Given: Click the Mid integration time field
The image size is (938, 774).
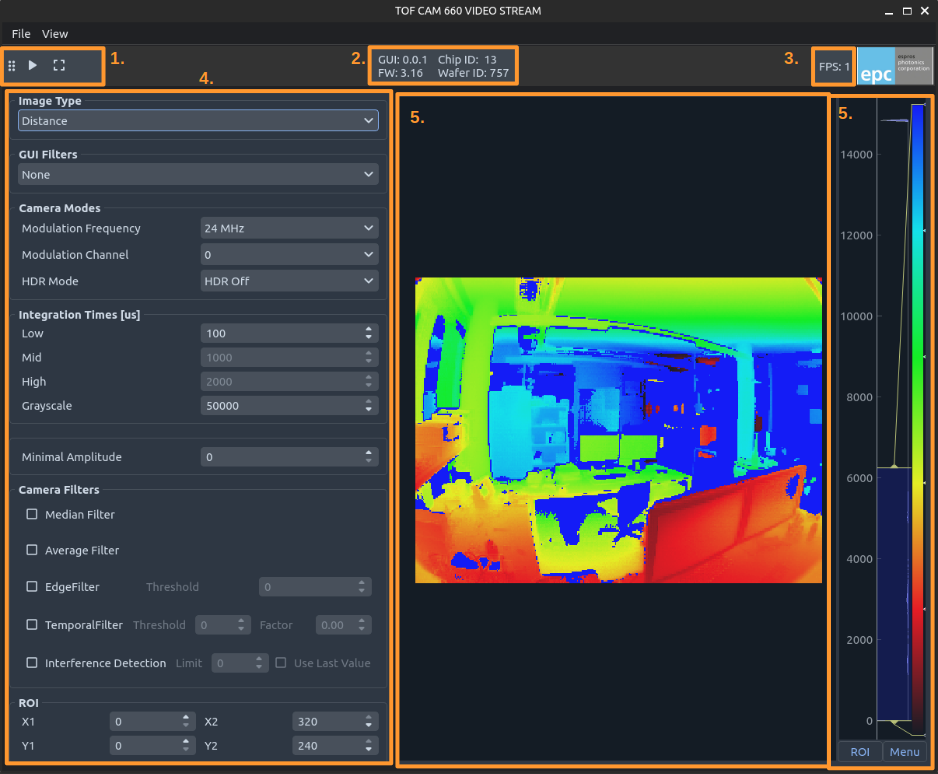Looking at the screenshot, I should pos(290,358).
